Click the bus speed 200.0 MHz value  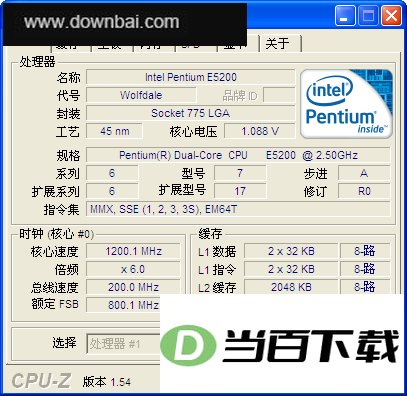(x=133, y=287)
